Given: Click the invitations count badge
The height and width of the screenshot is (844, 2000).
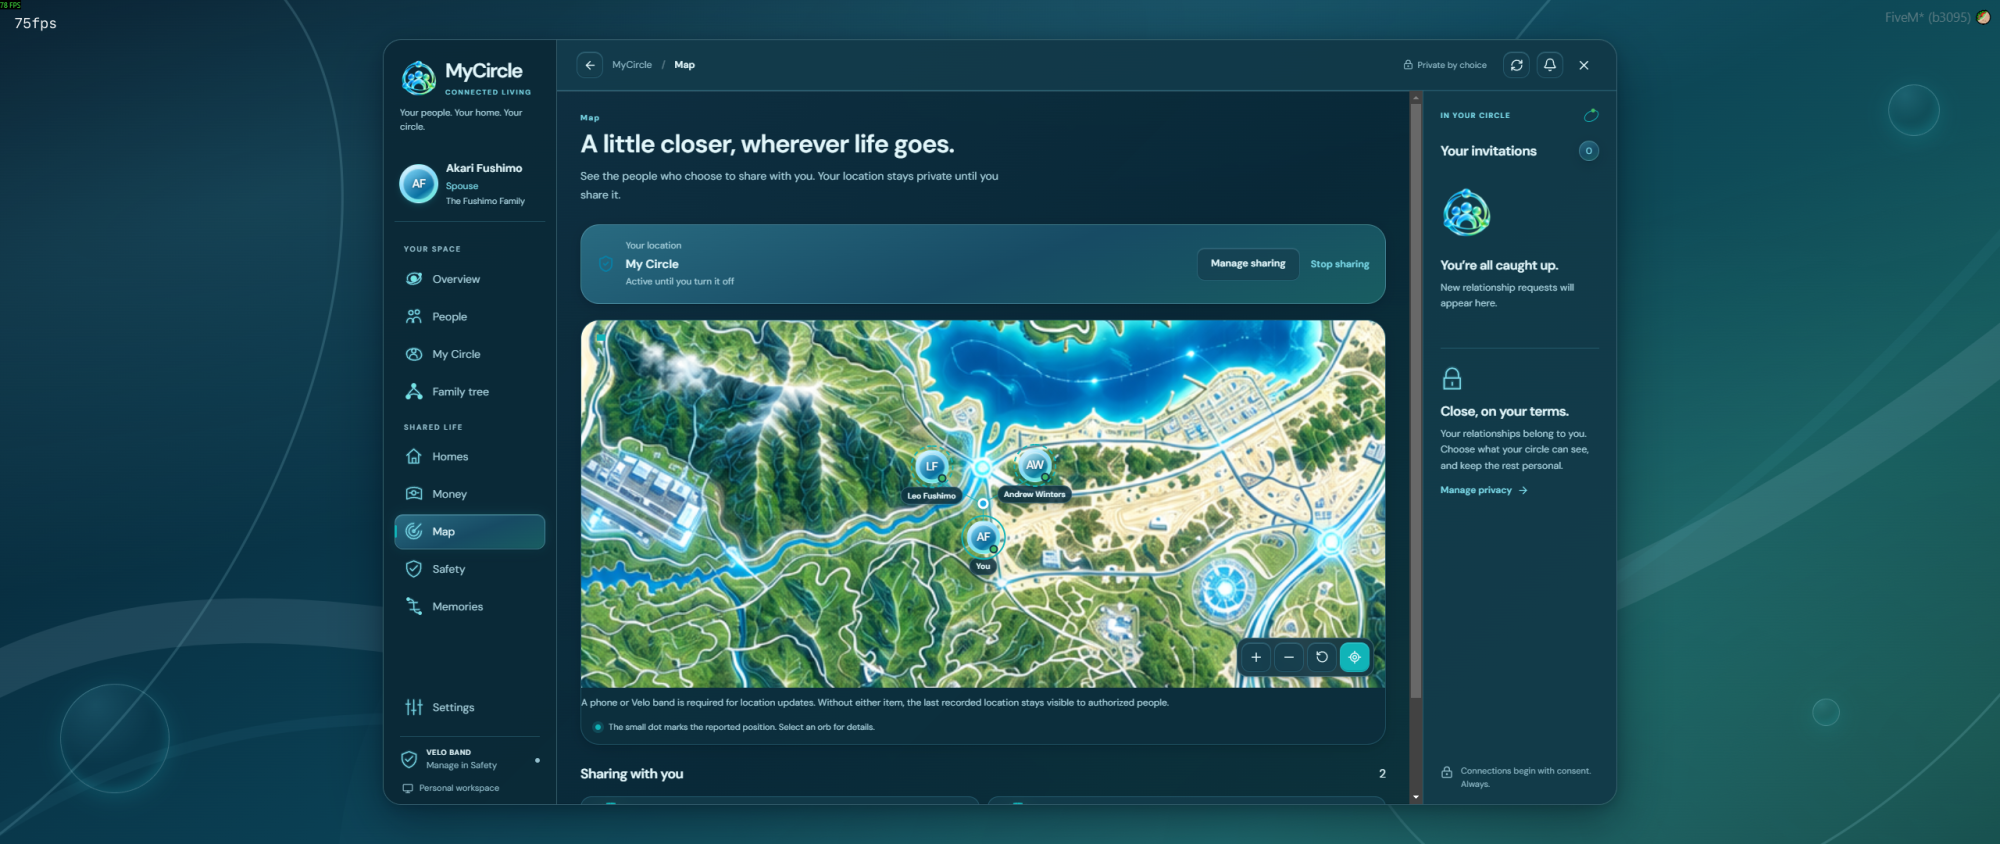Looking at the screenshot, I should click(x=1589, y=151).
